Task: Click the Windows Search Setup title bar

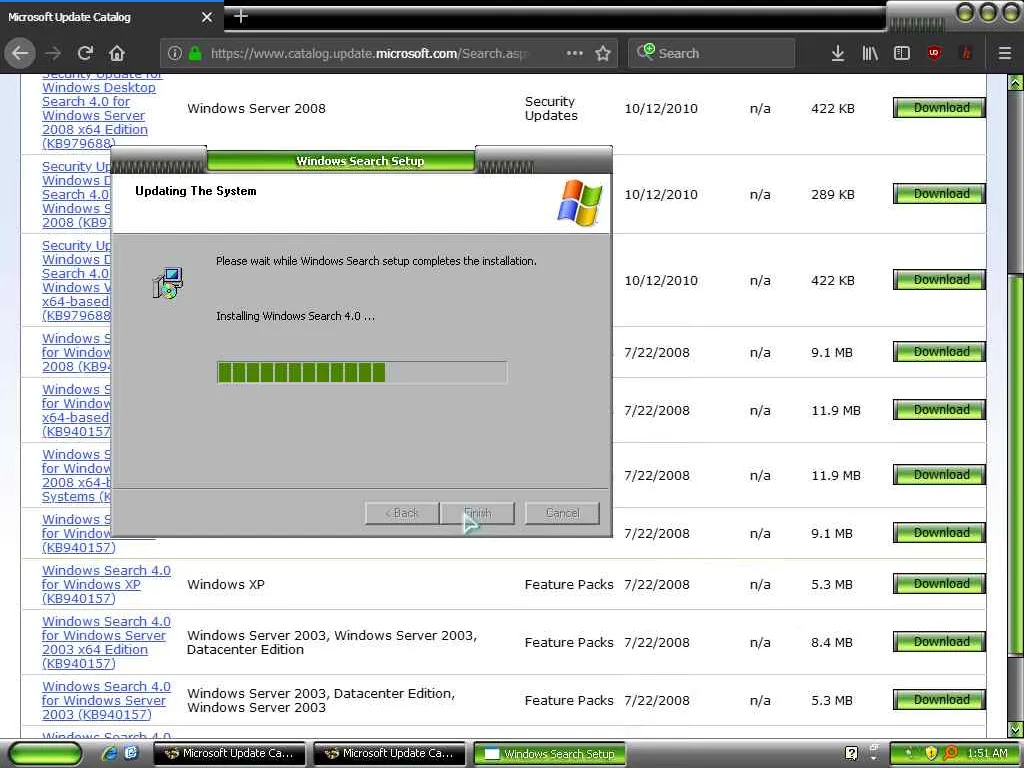Action: pos(360,161)
